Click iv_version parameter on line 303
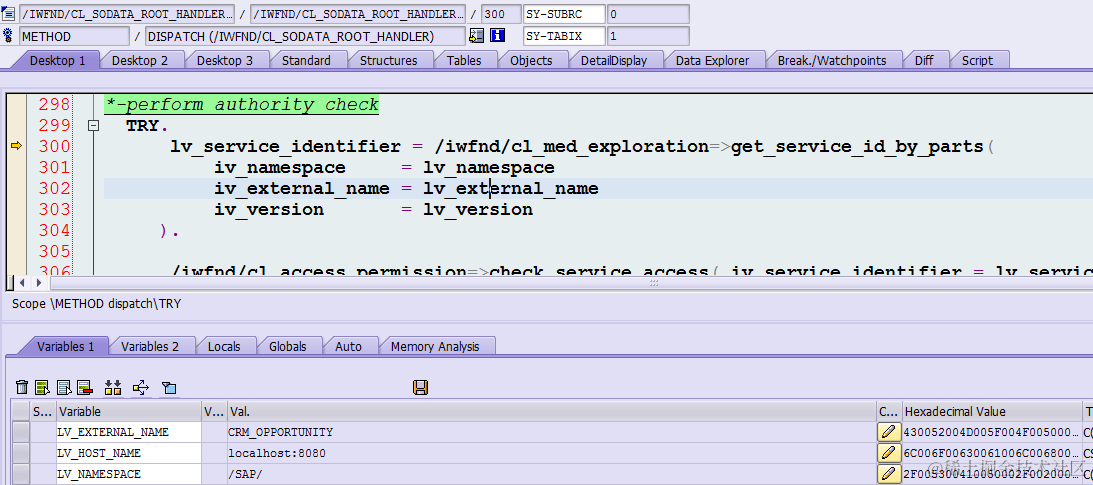The image size is (1093, 485). tap(269, 209)
